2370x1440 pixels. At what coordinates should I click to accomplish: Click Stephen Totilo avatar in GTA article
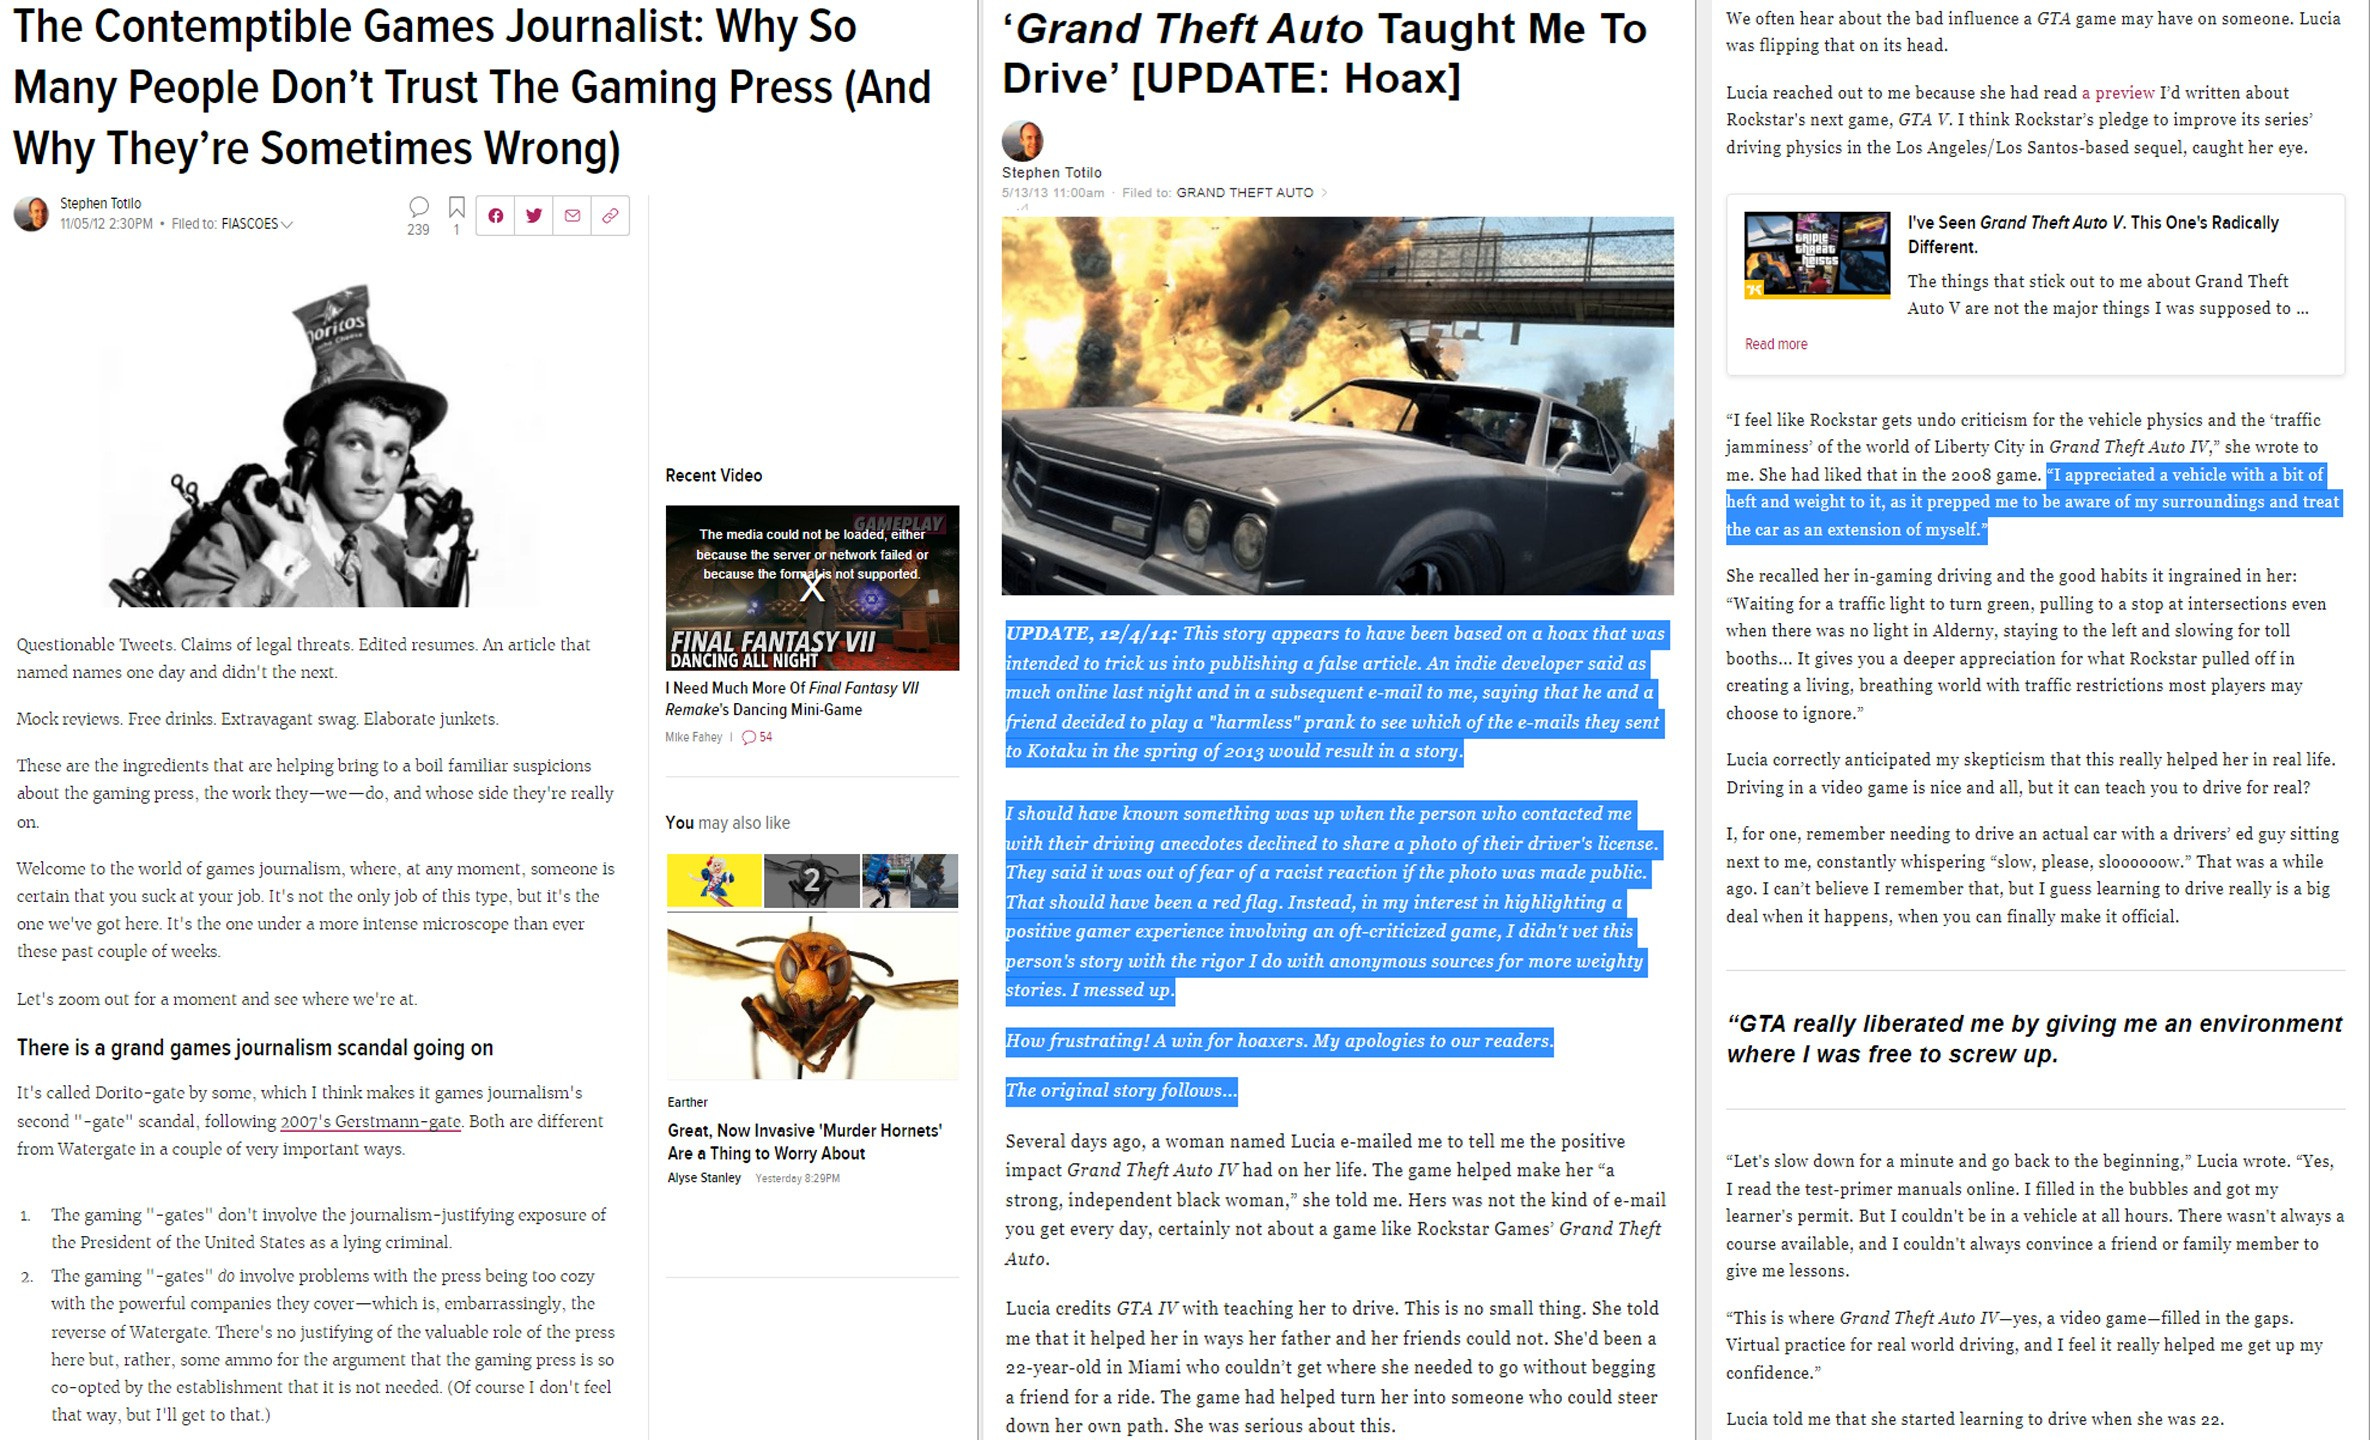point(1022,141)
